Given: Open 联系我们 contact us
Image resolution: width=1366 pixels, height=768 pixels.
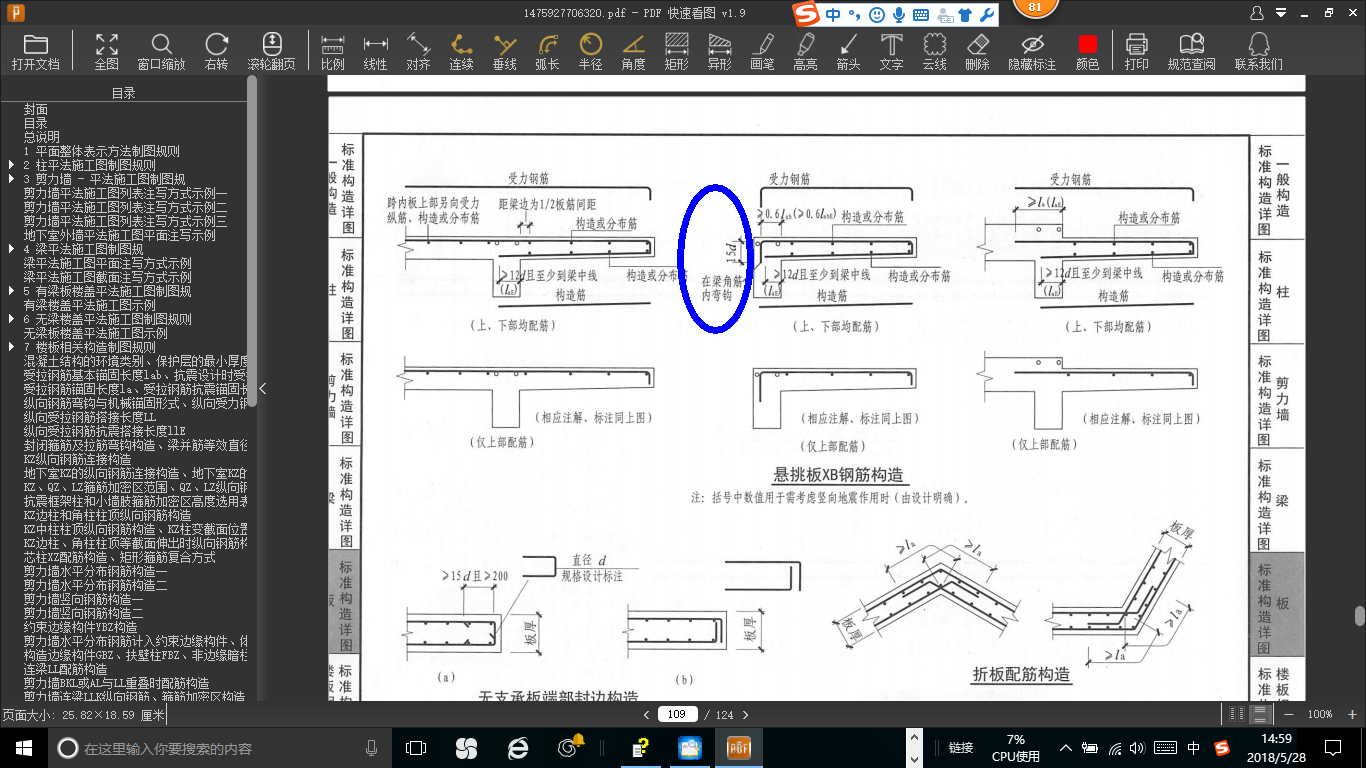Looking at the screenshot, I should tap(1259, 51).
